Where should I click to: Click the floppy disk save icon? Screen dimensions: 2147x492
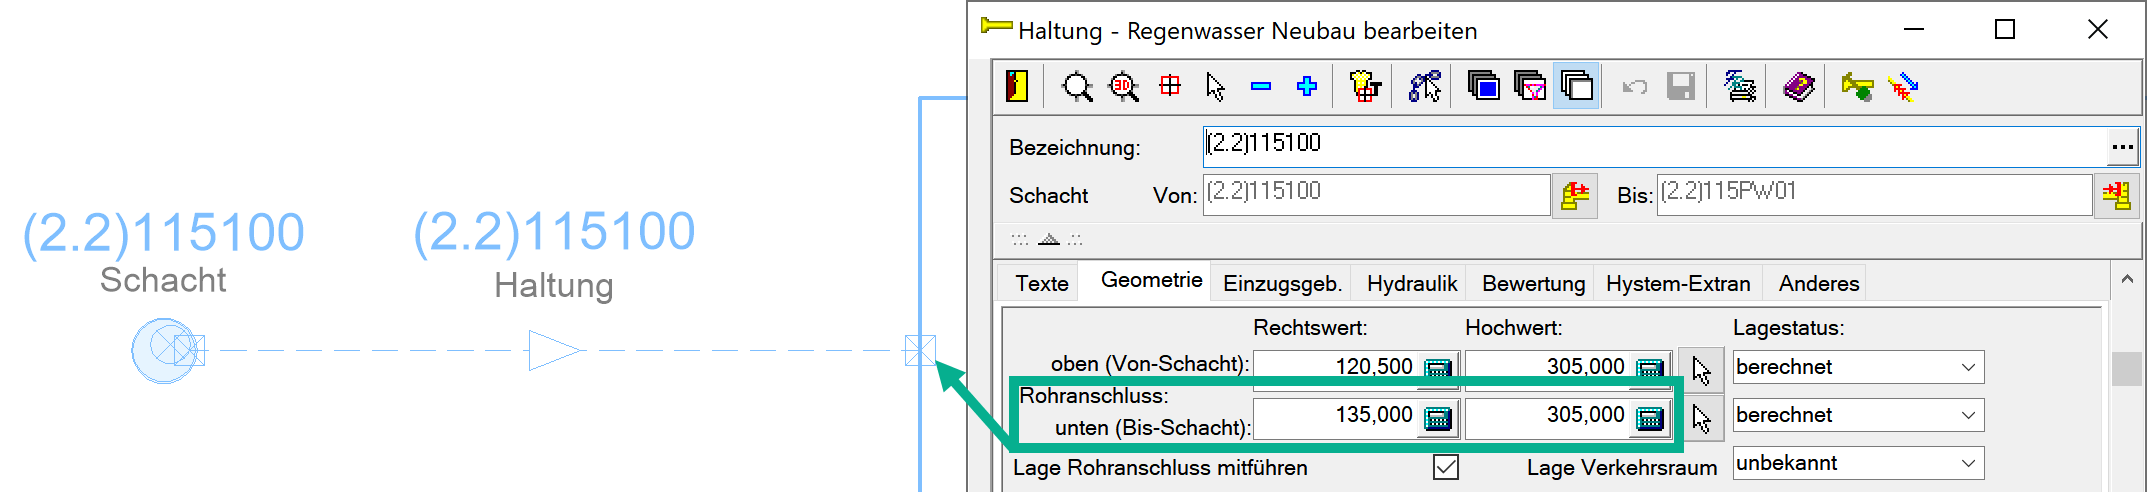pos(1681,87)
